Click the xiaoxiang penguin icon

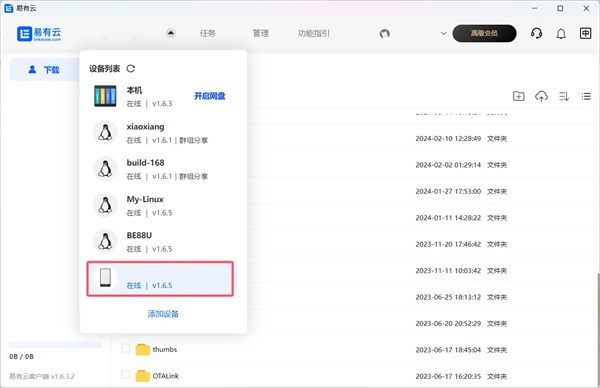click(105, 132)
